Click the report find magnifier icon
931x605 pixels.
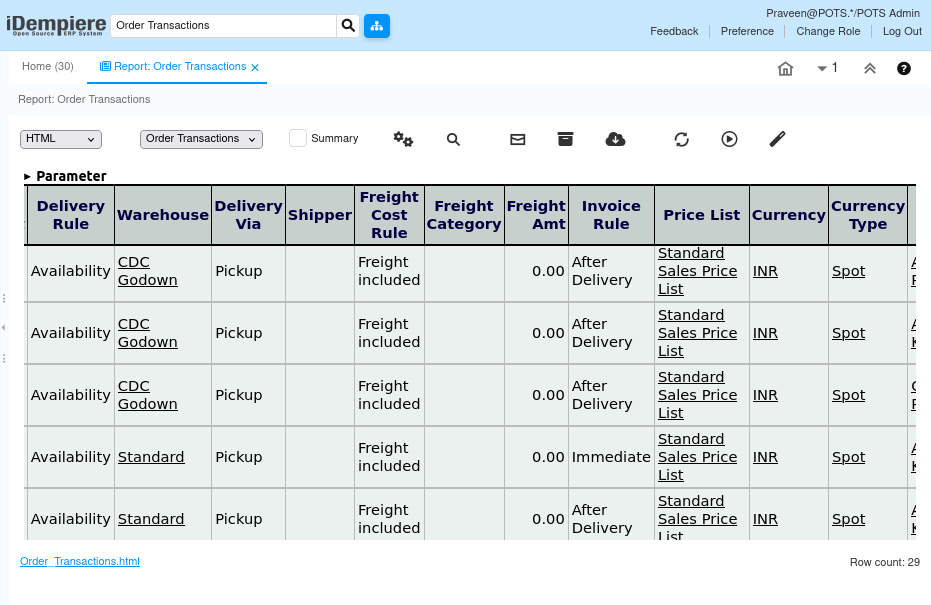(453, 140)
